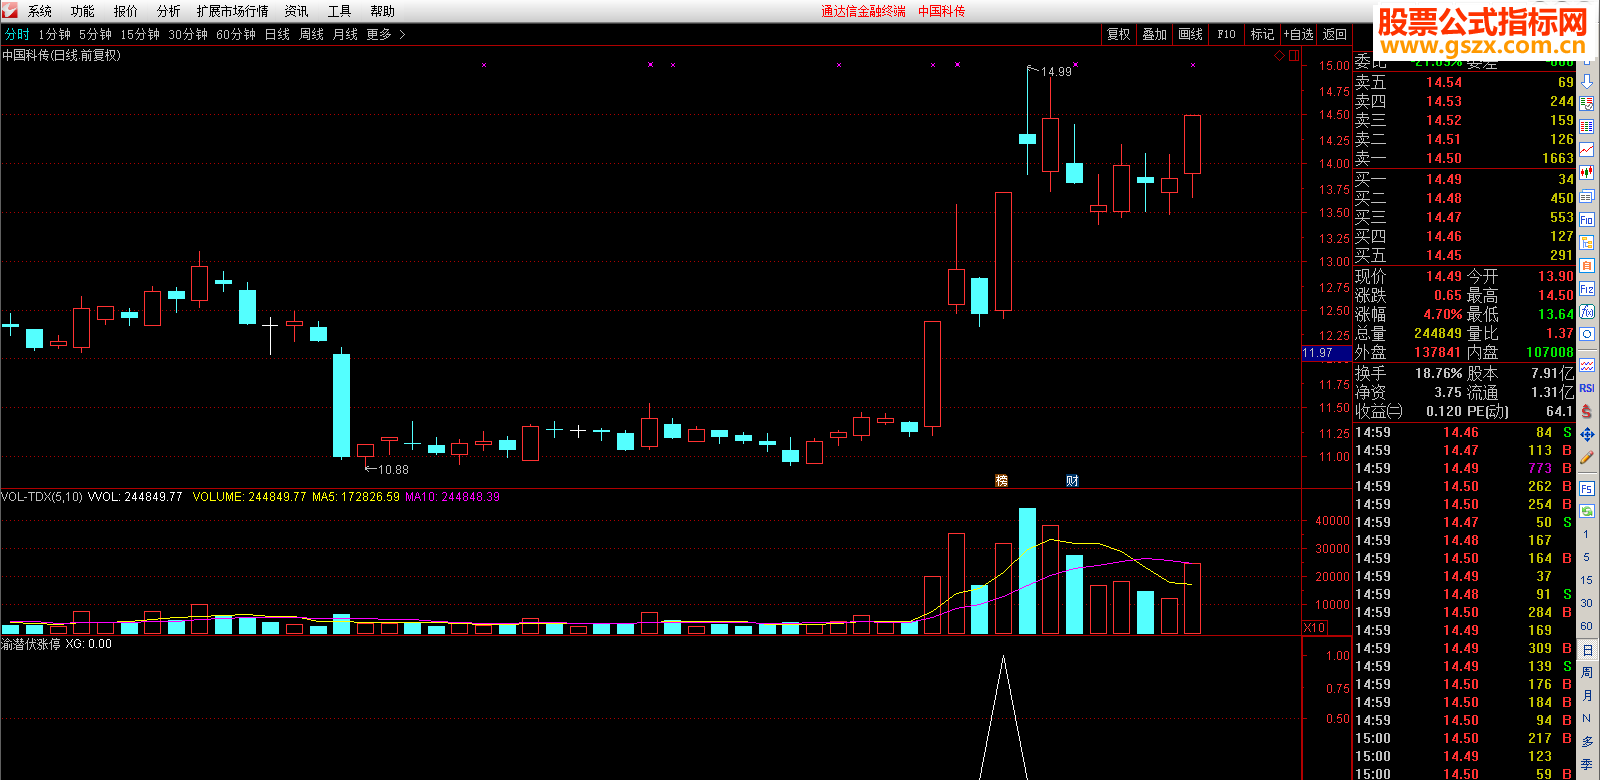This screenshot has height=780, width=1600.
Task: Click the F12 trading sidebar icon
Action: (x=1587, y=288)
